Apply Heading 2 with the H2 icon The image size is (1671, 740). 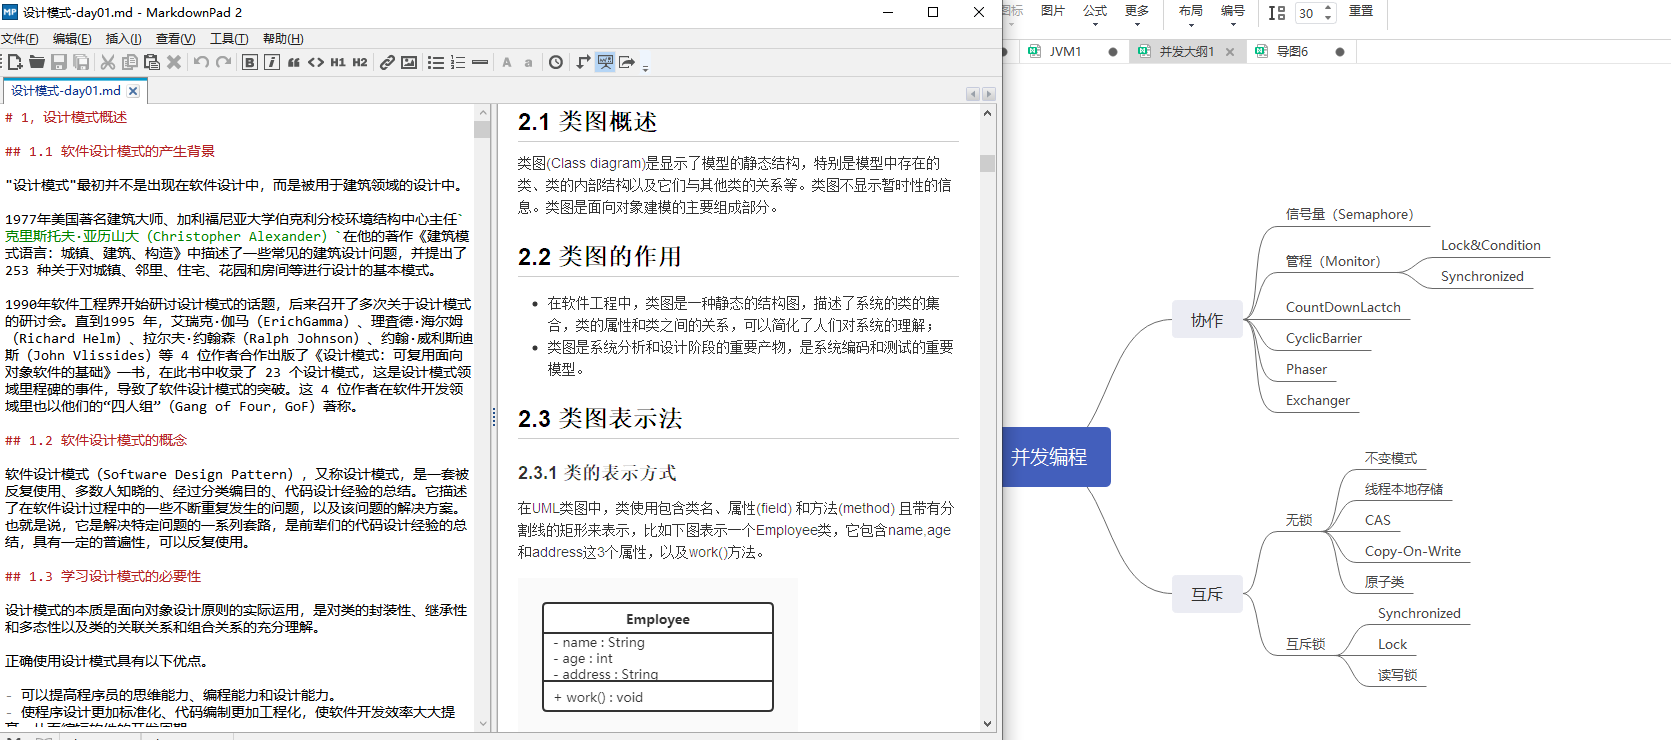click(360, 62)
